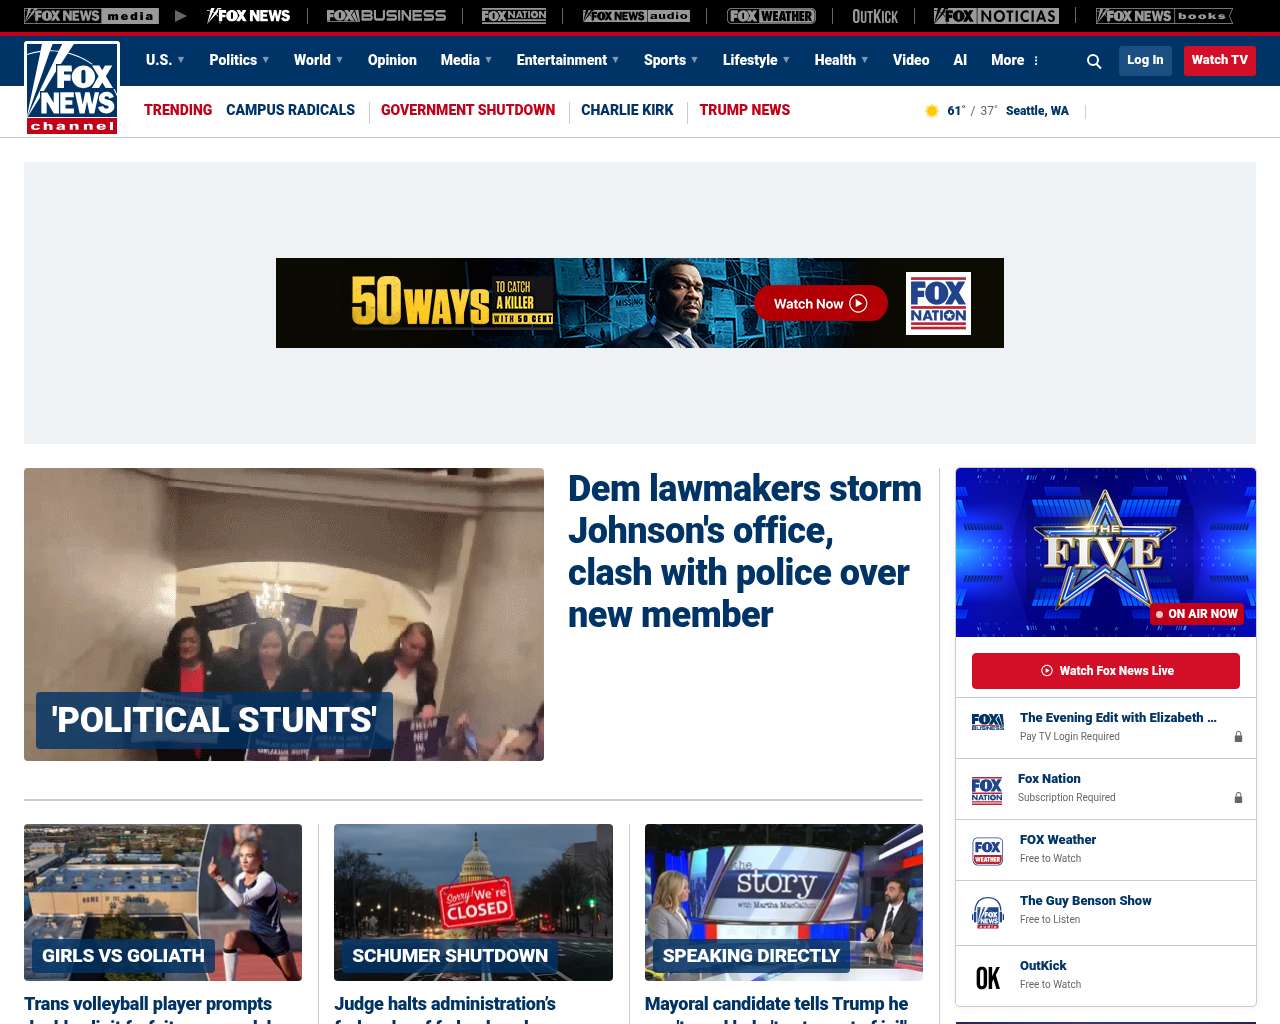Click Watch Now in the 50 Ways ad
The height and width of the screenshot is (1024, 1280).
[x=821, y=304]
